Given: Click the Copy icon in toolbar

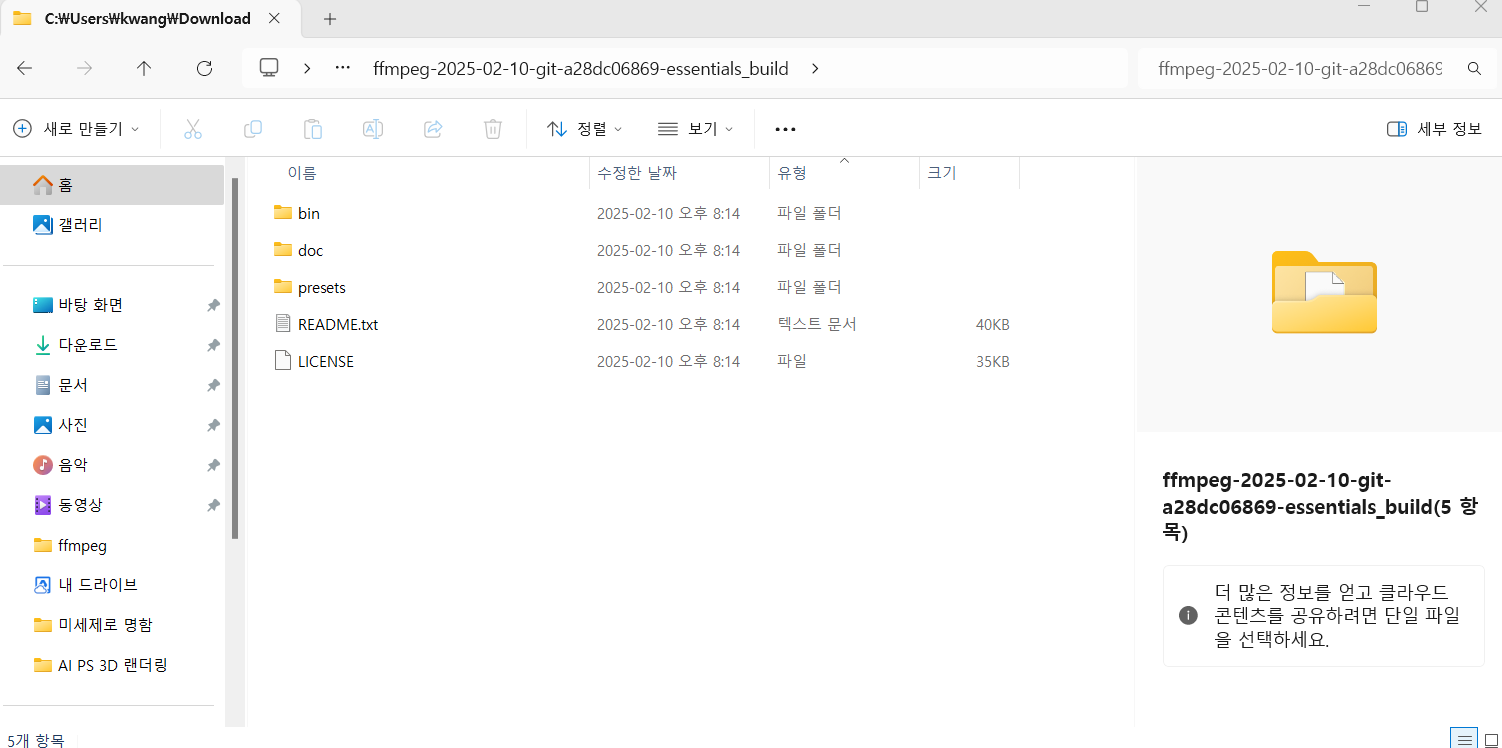Looking at the screenshot, I should tap(253, 129).
